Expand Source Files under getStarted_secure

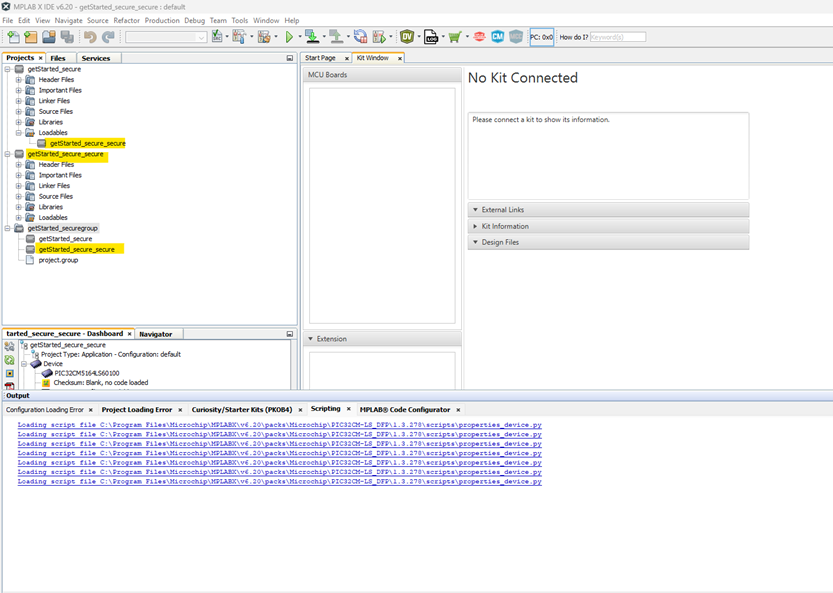coord(18,112)
